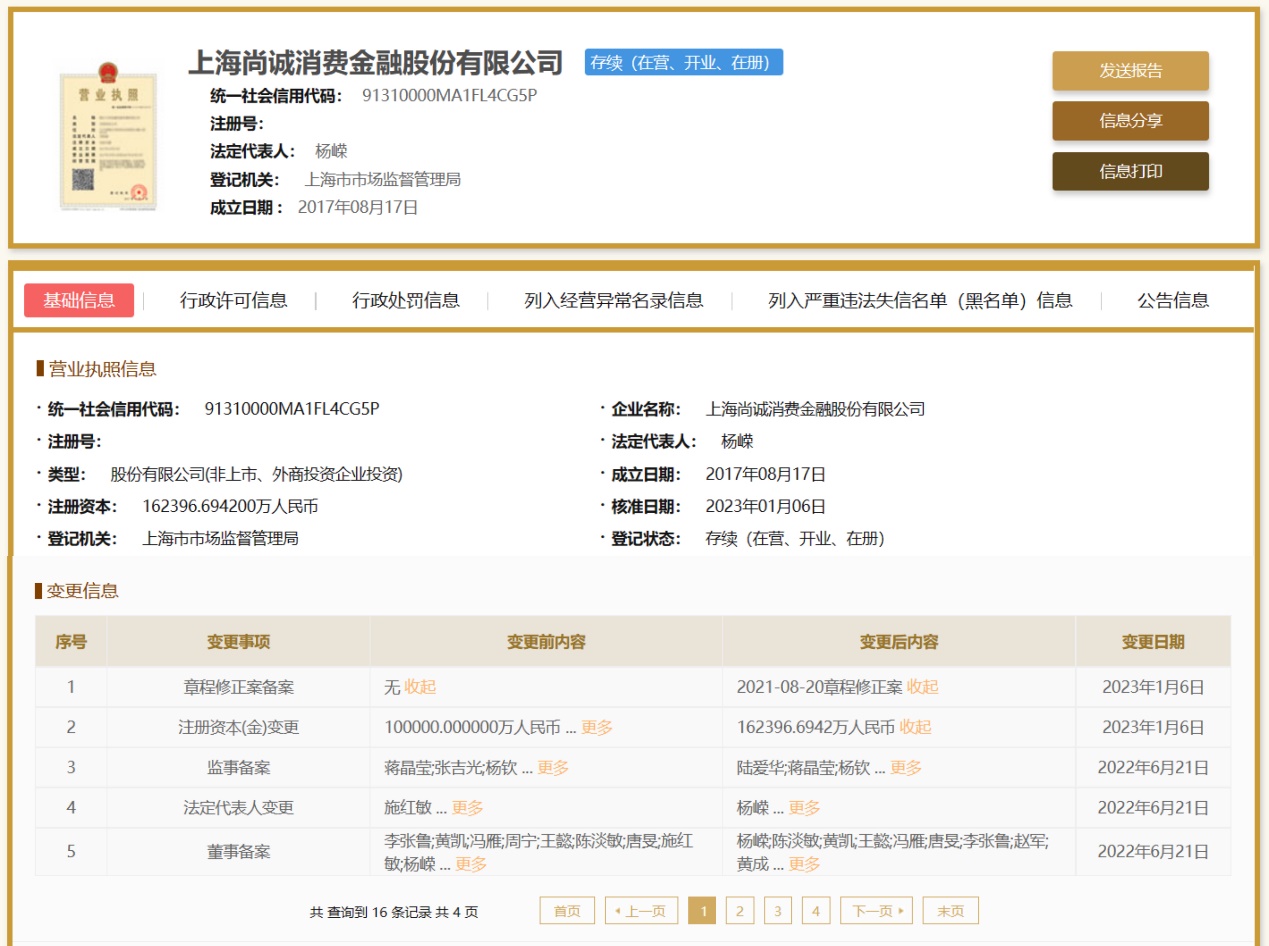Go to the 列入严重违法失信名单（黑名单）信息 tab
Viewport: 1269px width, 946px height.
(919, 300)
